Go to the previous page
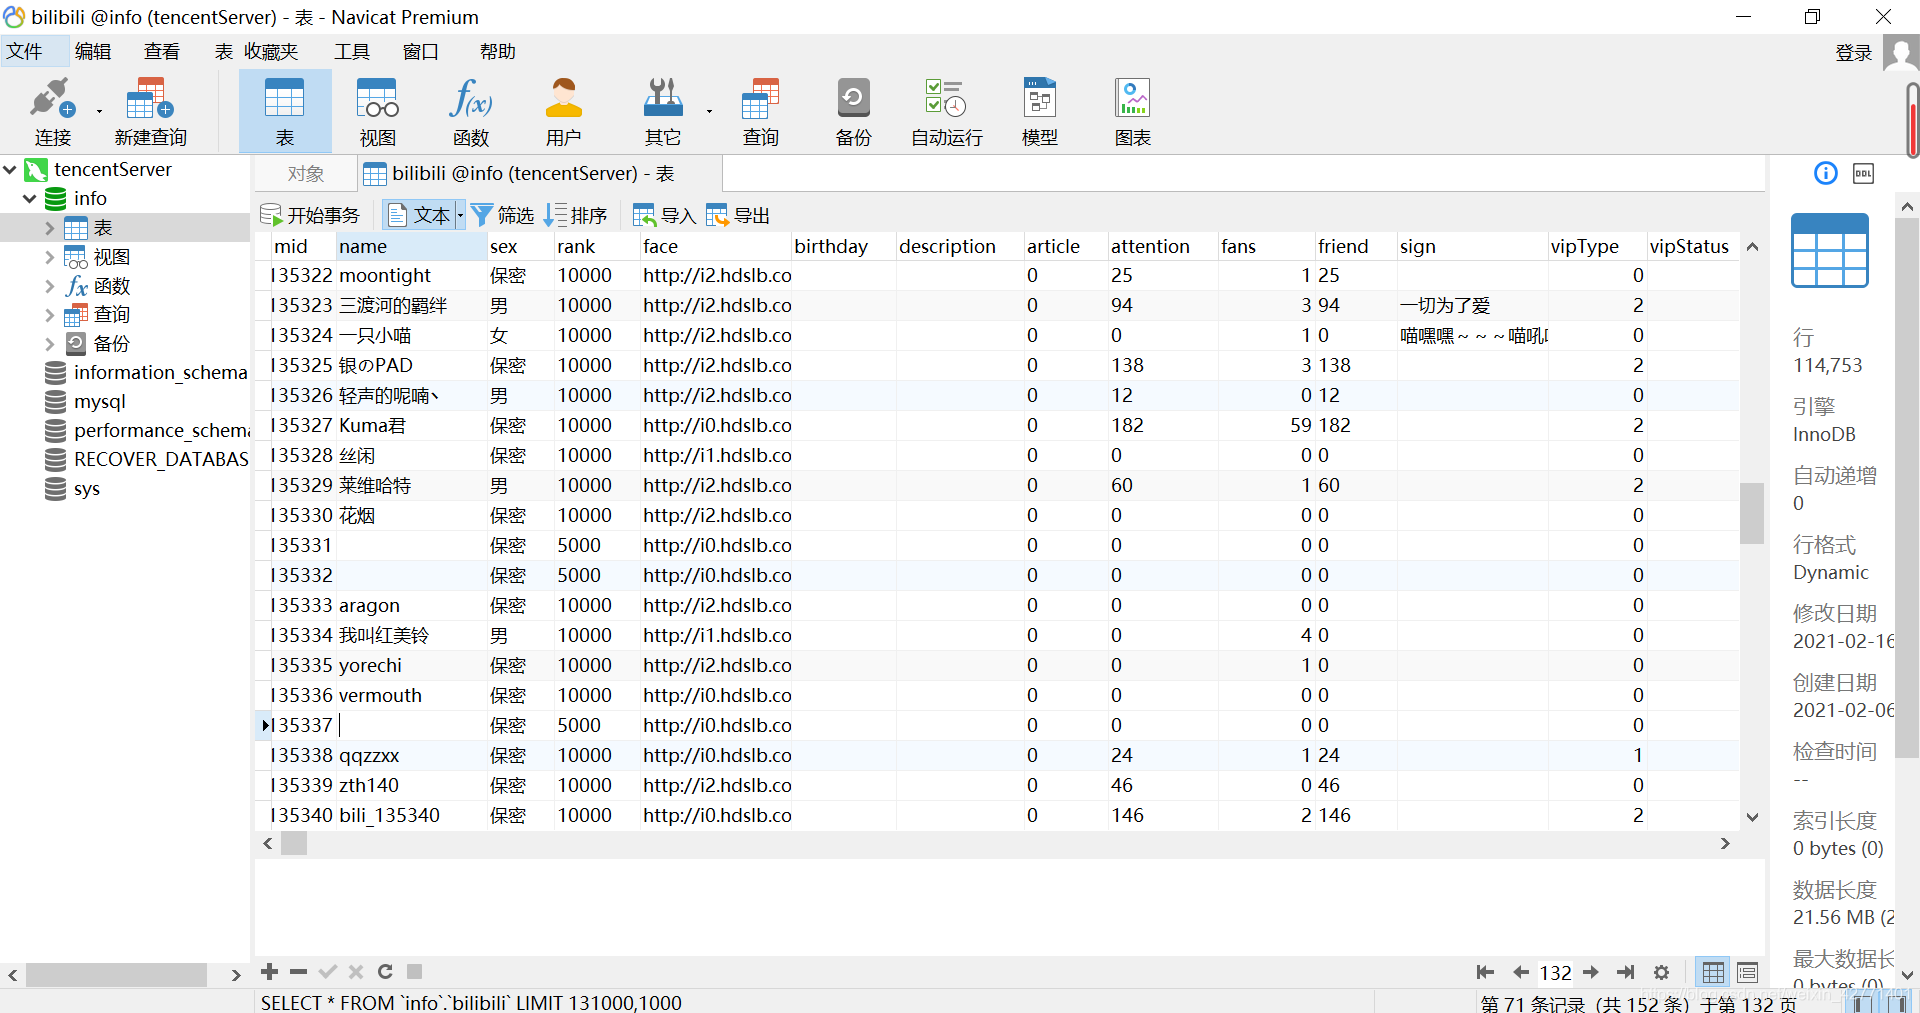Screen dimensions: 1920x1013 pyautogui.click(x=1520, y=972)
